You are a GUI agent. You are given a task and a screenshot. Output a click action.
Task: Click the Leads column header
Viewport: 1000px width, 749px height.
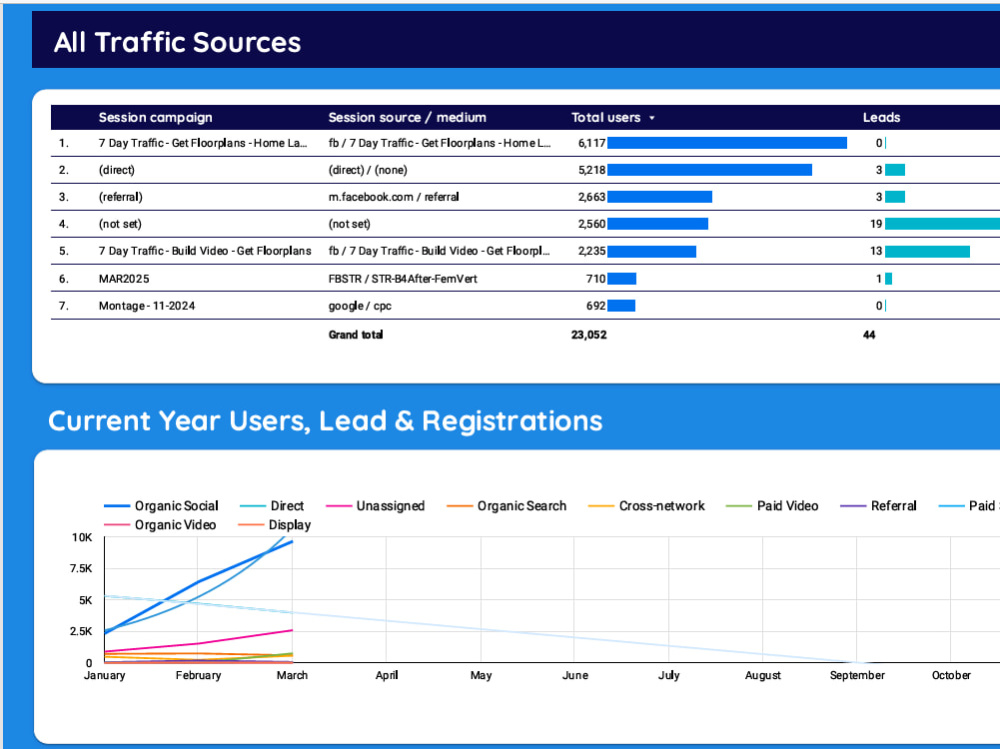(881, 117)
